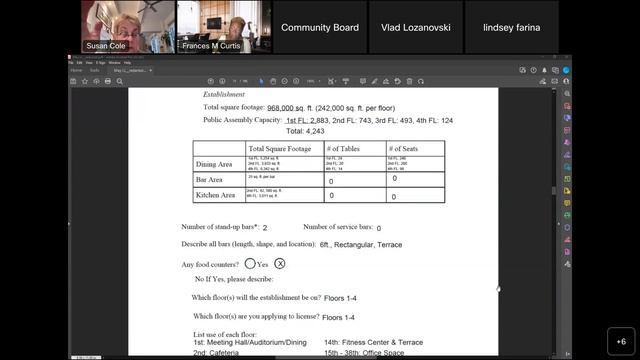Open the View menu
Viewport: 640px width, 360px height.
tap(89, 63)
